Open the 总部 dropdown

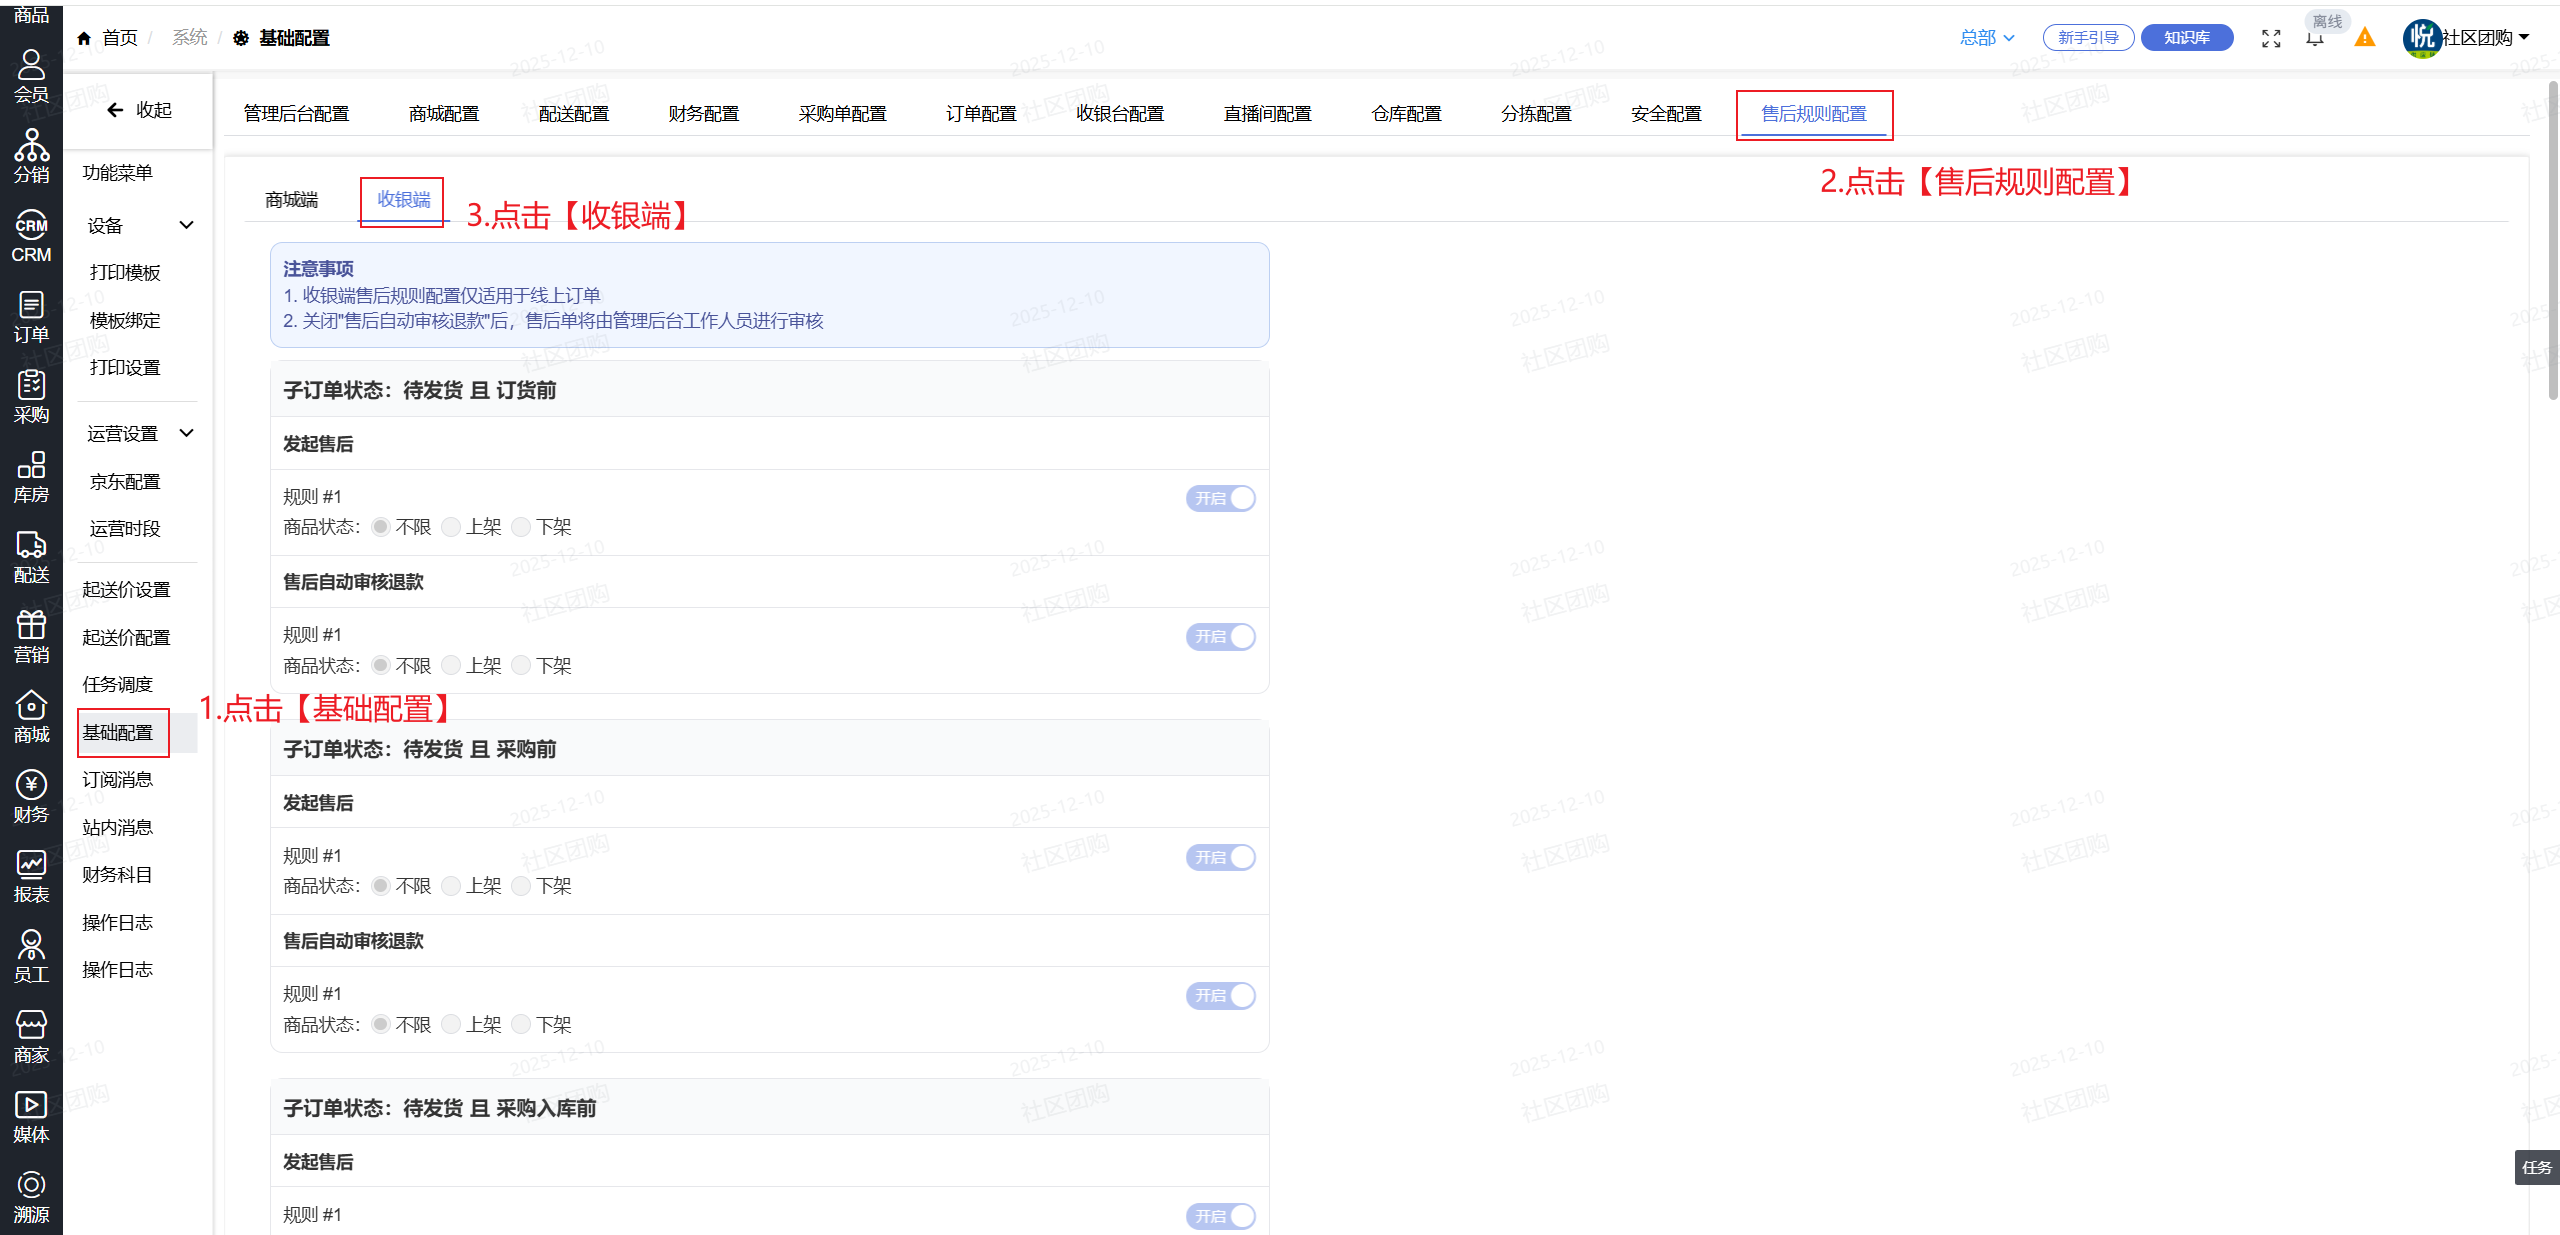(1986, 38)
